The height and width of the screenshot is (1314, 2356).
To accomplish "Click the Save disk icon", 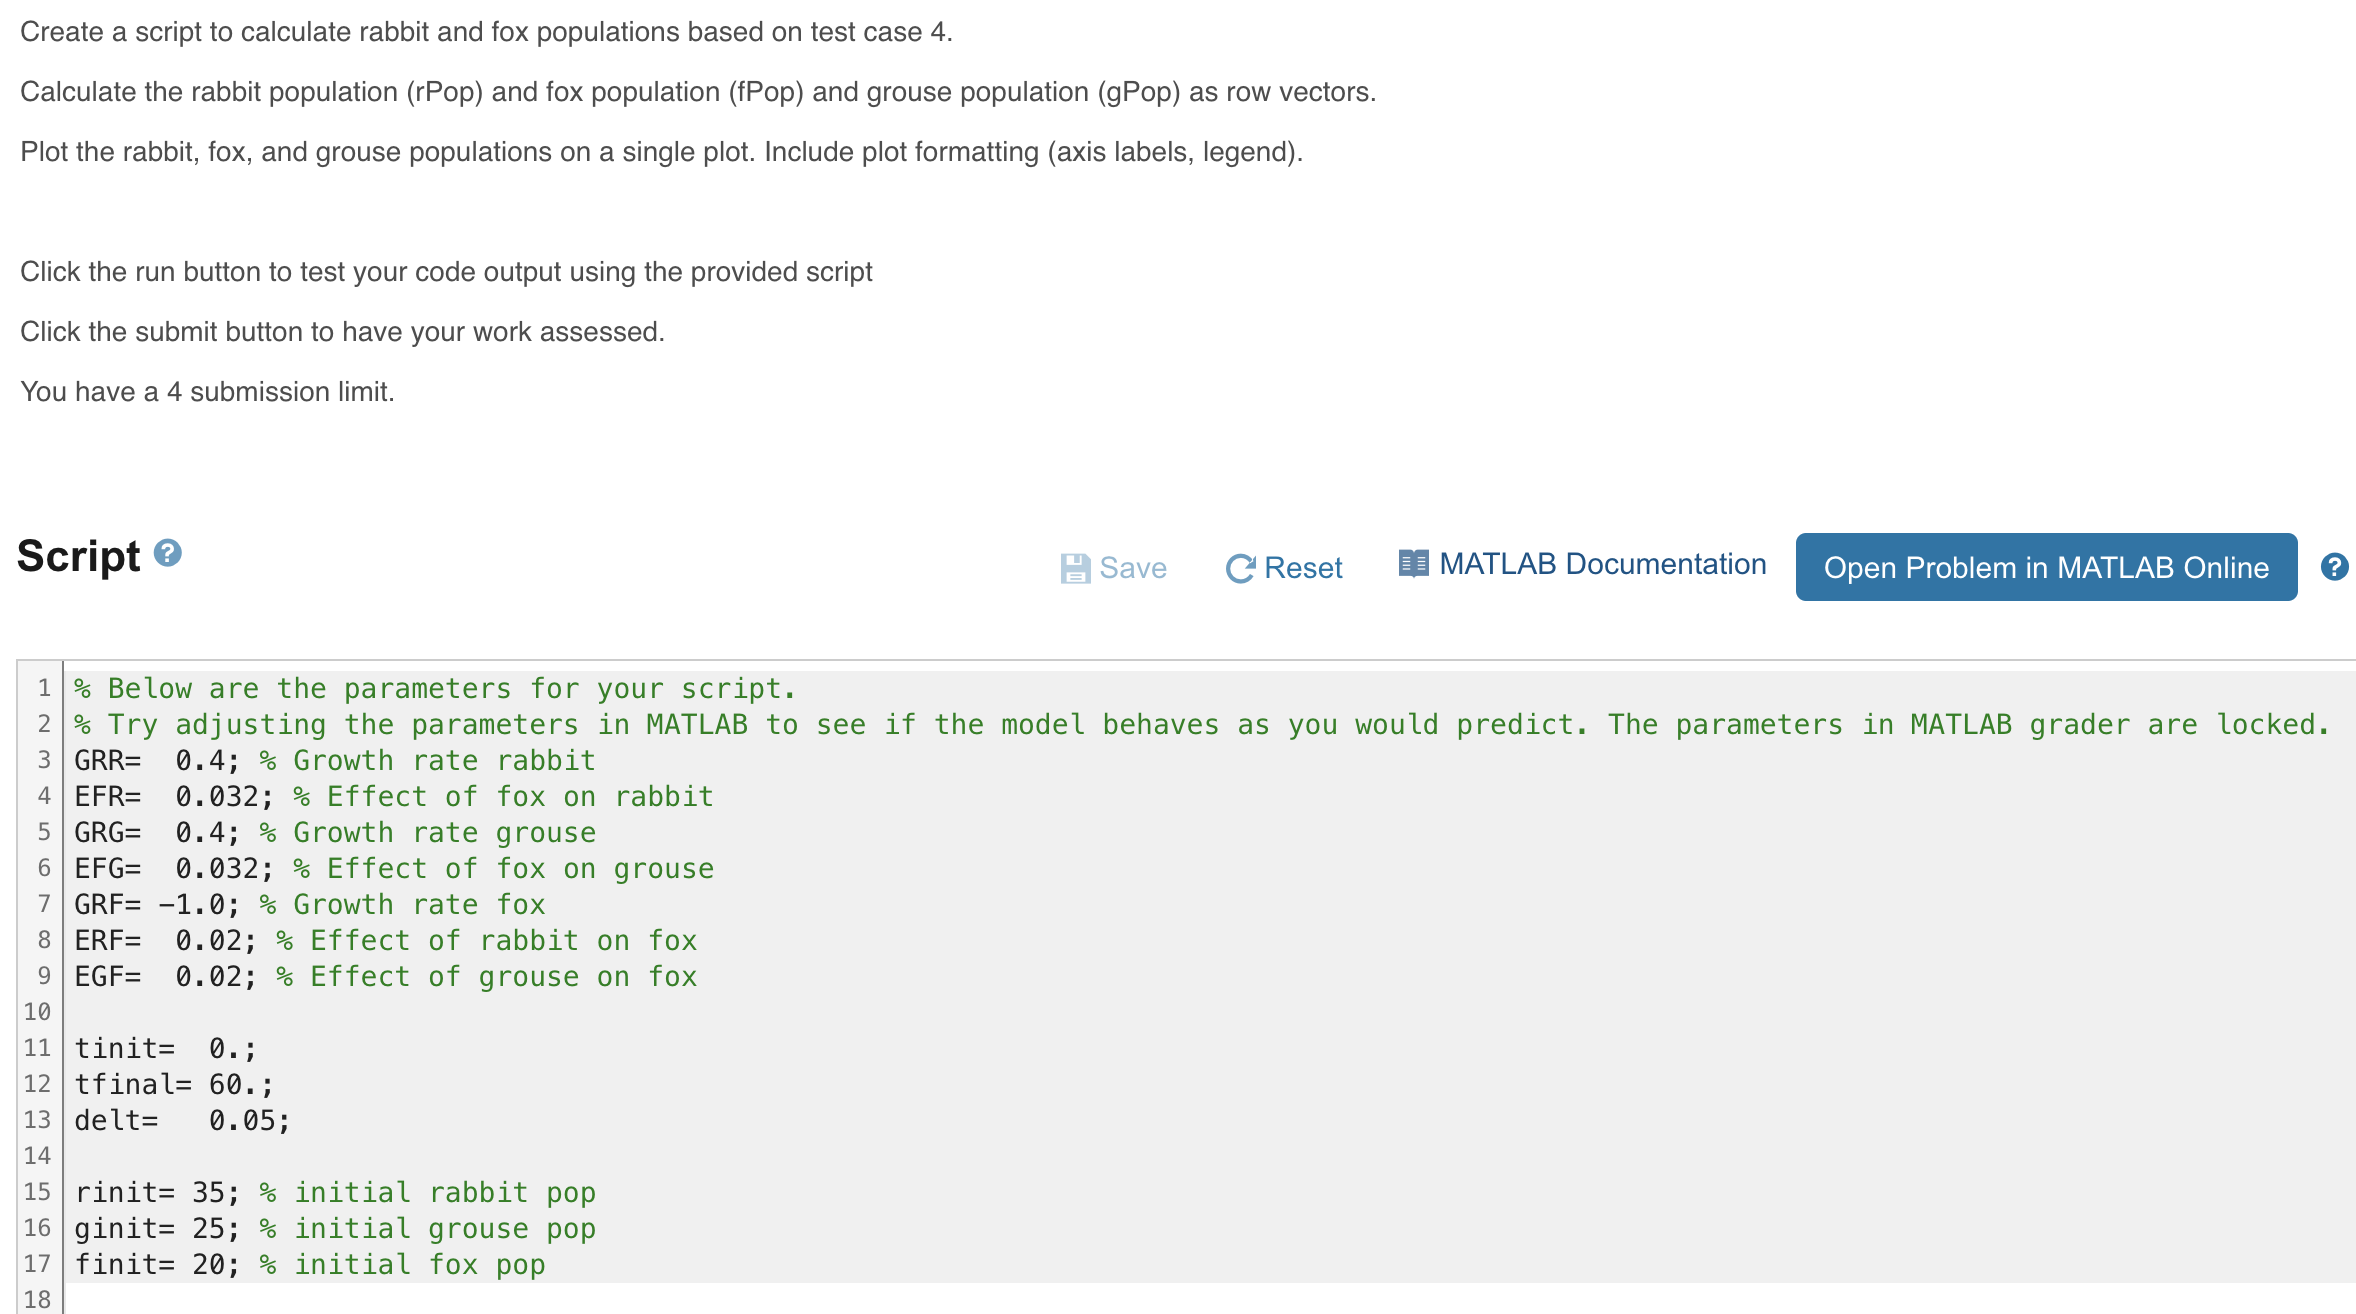I will click(1075, 567).
